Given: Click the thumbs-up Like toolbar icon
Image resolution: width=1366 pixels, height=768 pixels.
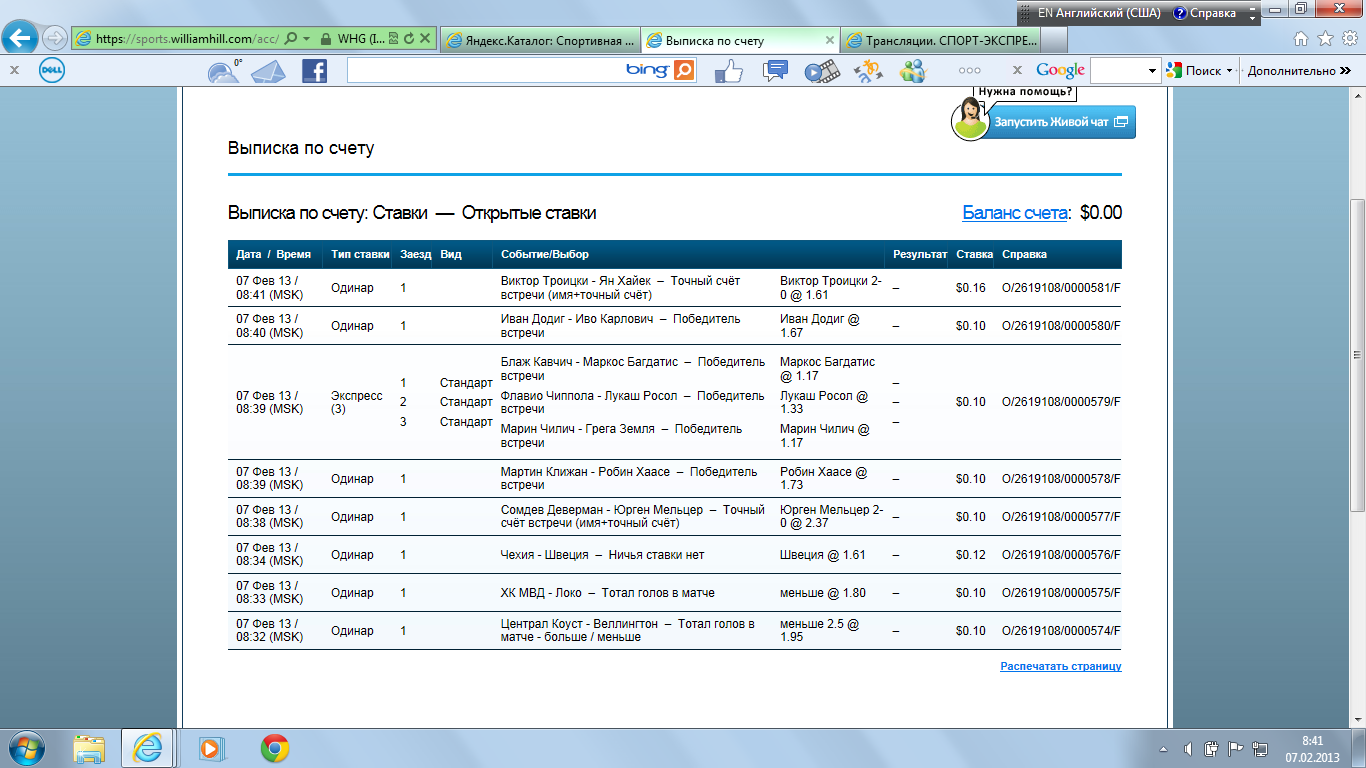Looking at the screenshot, I should tap(729, 71).
